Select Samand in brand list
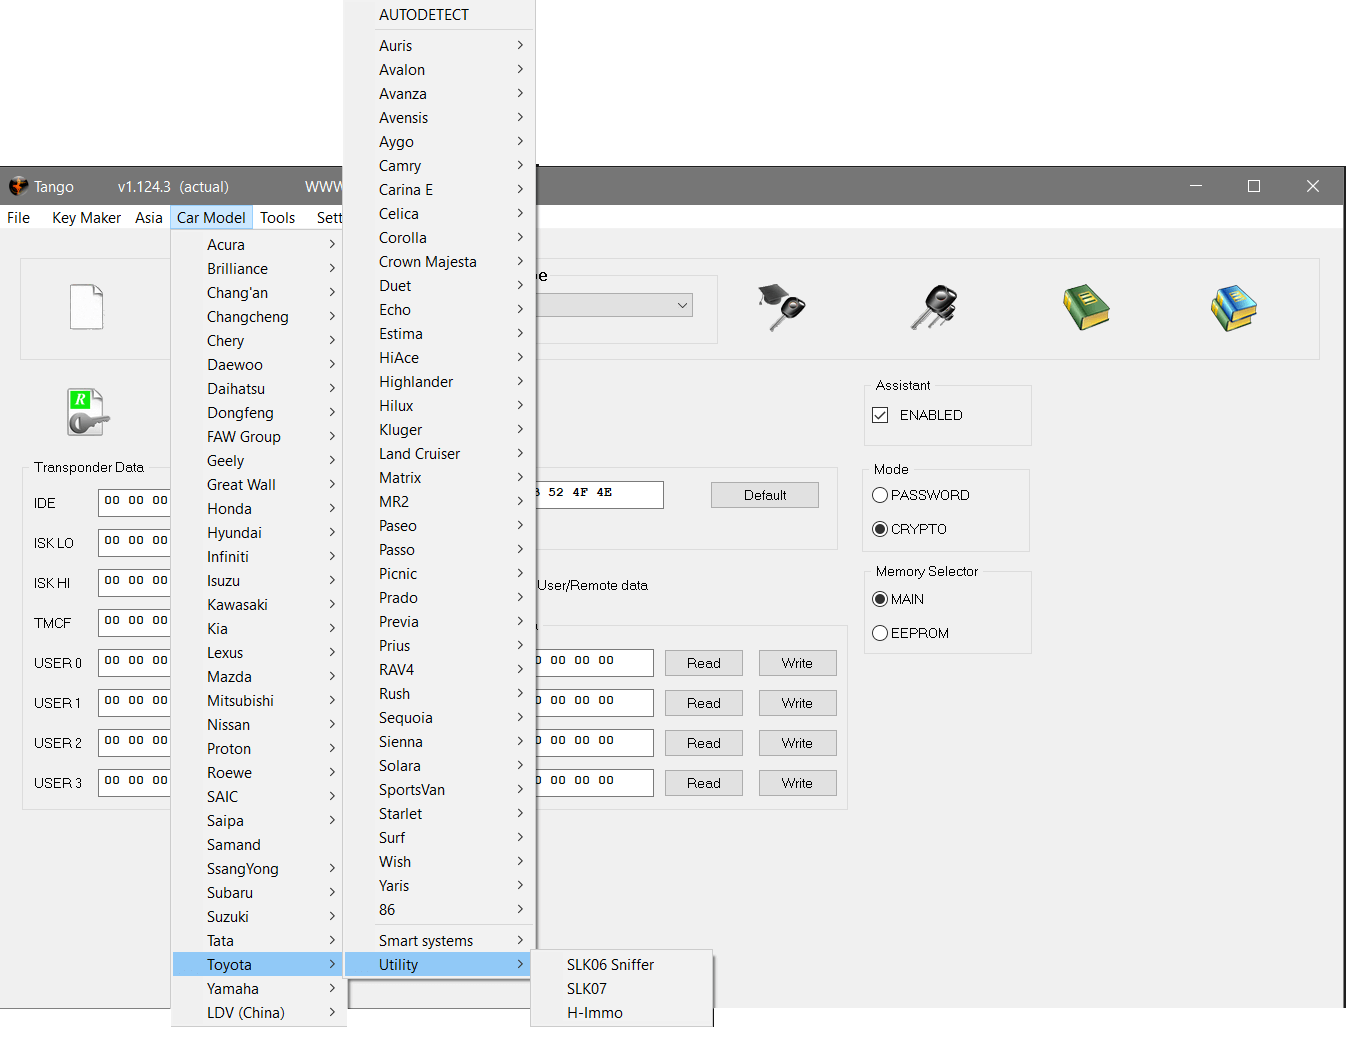This screenshot has height=1037, width=1346. click(x=259, y=845)
